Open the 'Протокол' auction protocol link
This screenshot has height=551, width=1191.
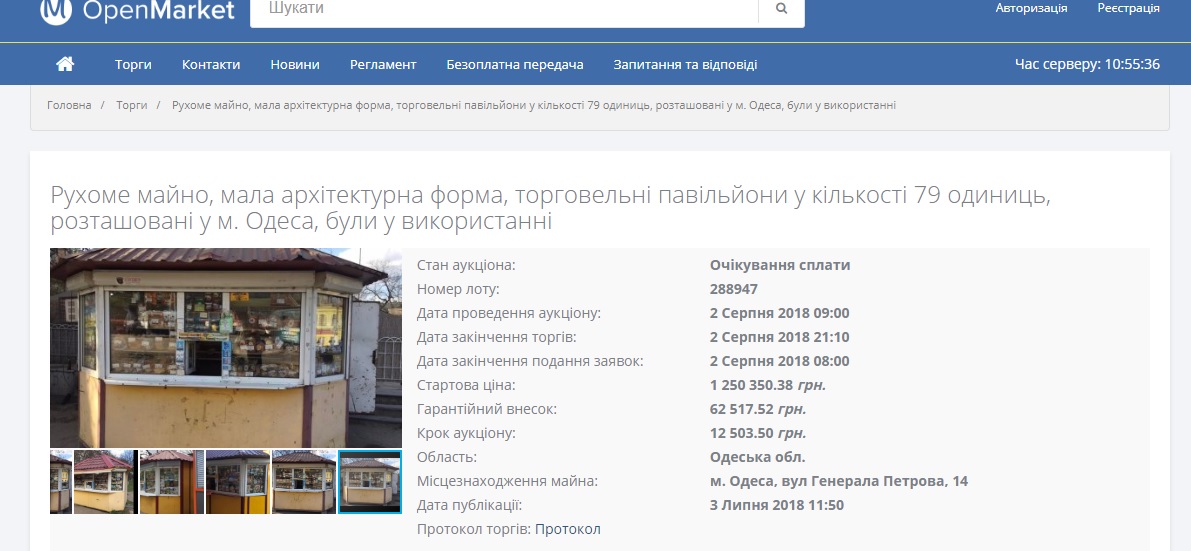point(567,529)
